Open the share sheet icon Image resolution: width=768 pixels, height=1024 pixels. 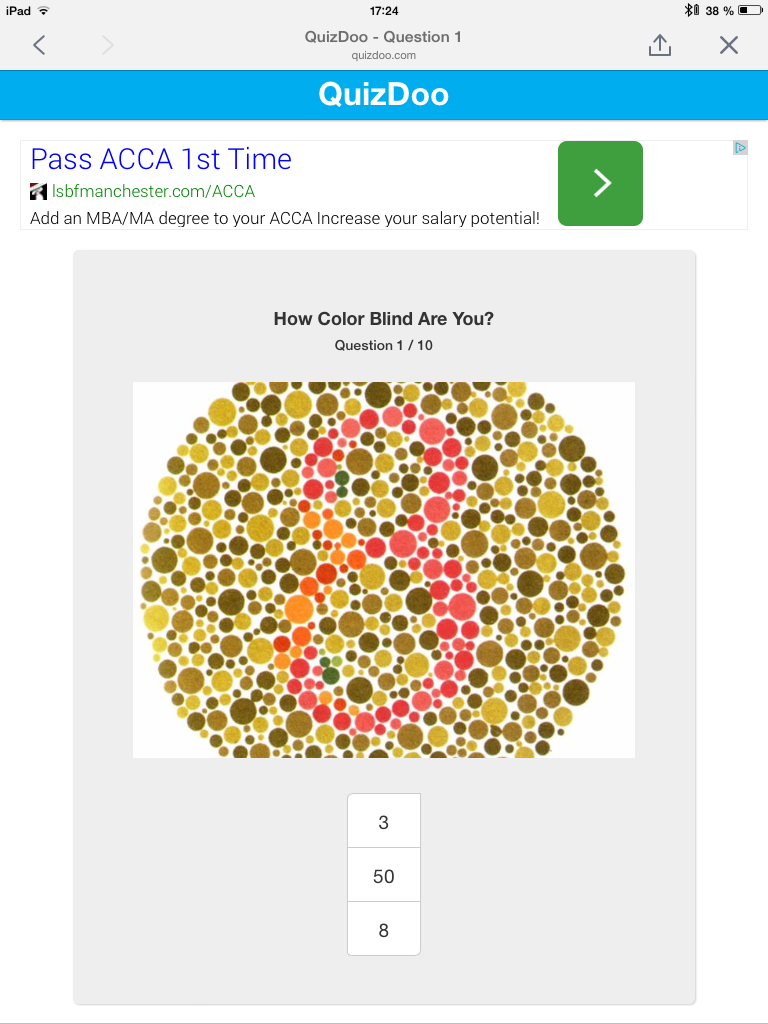pyautogui.click(x=660, y=45)
